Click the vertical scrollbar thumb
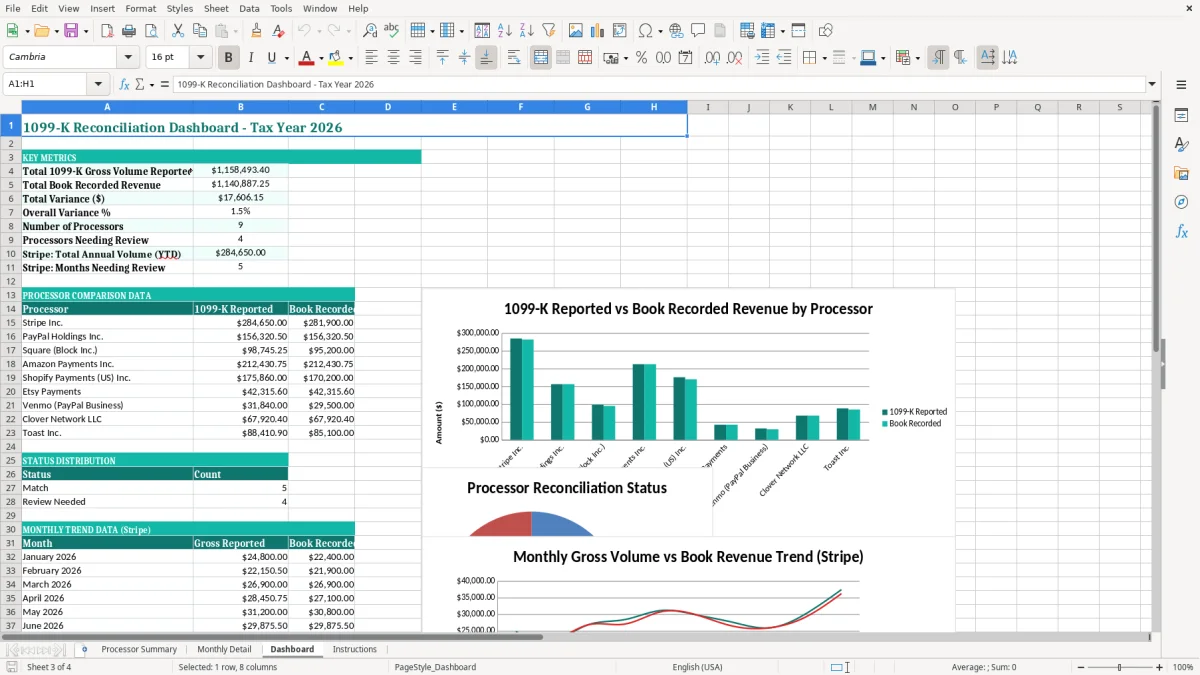The width and height of the screenshot is (1200, 675). click(x=1157, y=230)
